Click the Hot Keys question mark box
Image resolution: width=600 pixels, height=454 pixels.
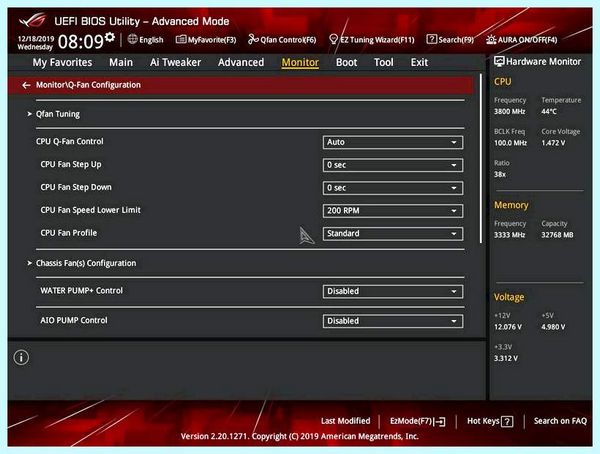click(507, 422)
